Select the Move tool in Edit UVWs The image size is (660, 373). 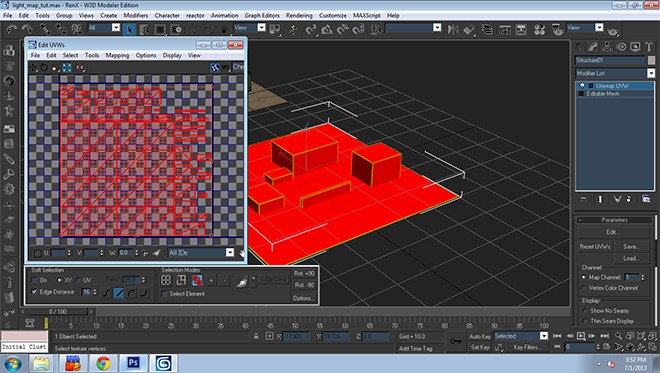[x=33, y=67]
